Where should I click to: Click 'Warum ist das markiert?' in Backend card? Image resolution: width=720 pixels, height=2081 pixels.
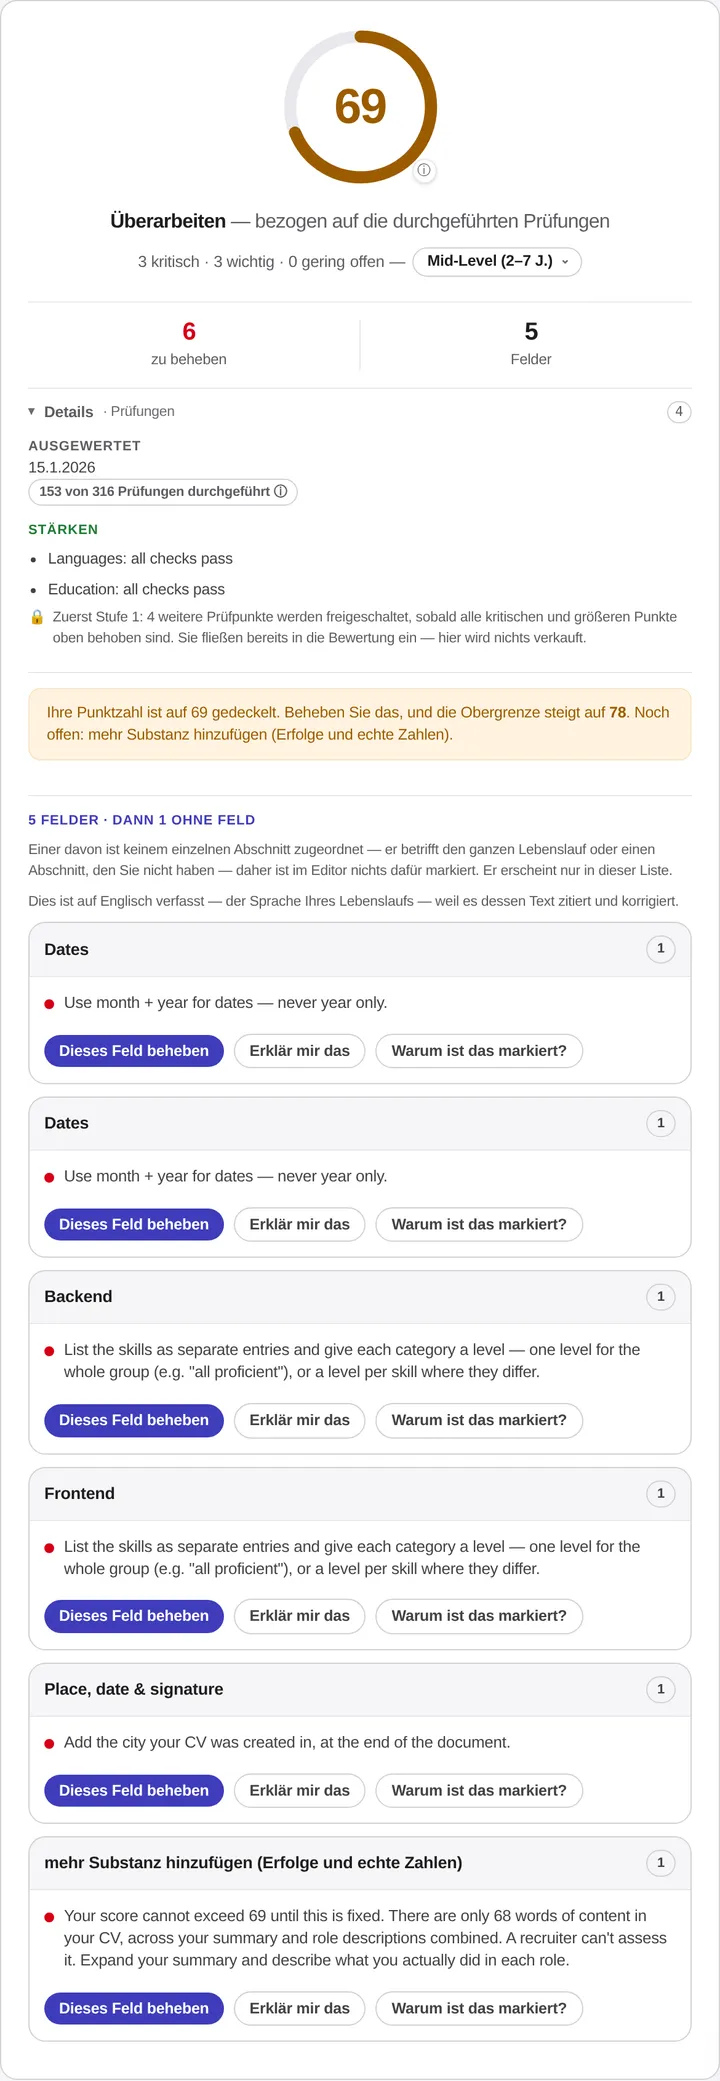pyautogui.click(x=479, y=1420)
